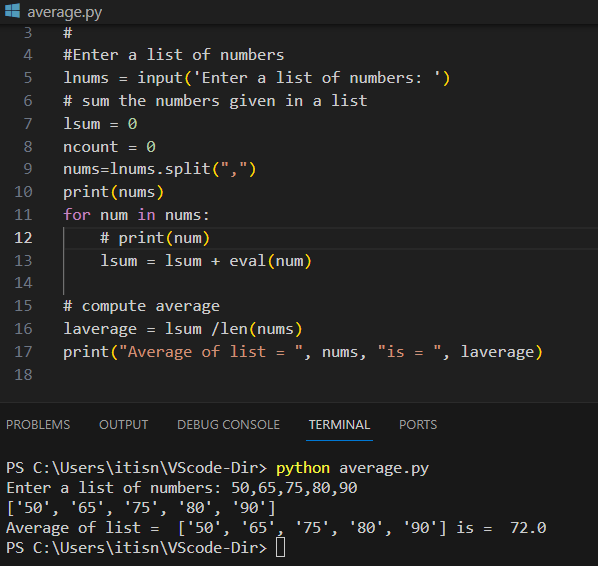Click the 'python average.py' command in terminal

click(x=352, y=468)
